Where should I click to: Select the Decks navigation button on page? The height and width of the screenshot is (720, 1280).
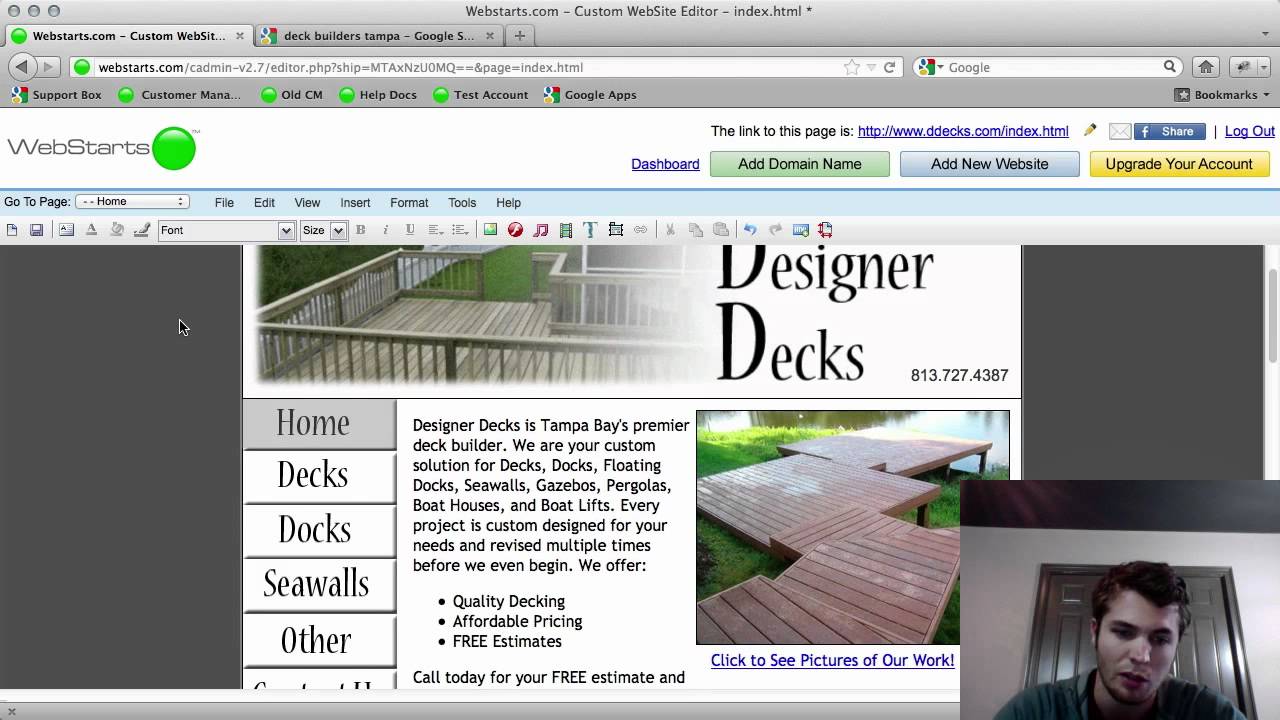(320, 475)
